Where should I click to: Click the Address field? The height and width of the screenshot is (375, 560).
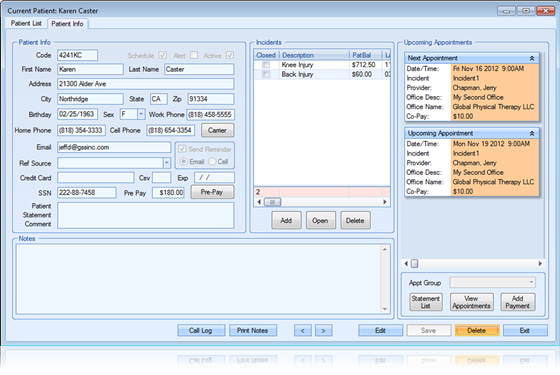145,84
